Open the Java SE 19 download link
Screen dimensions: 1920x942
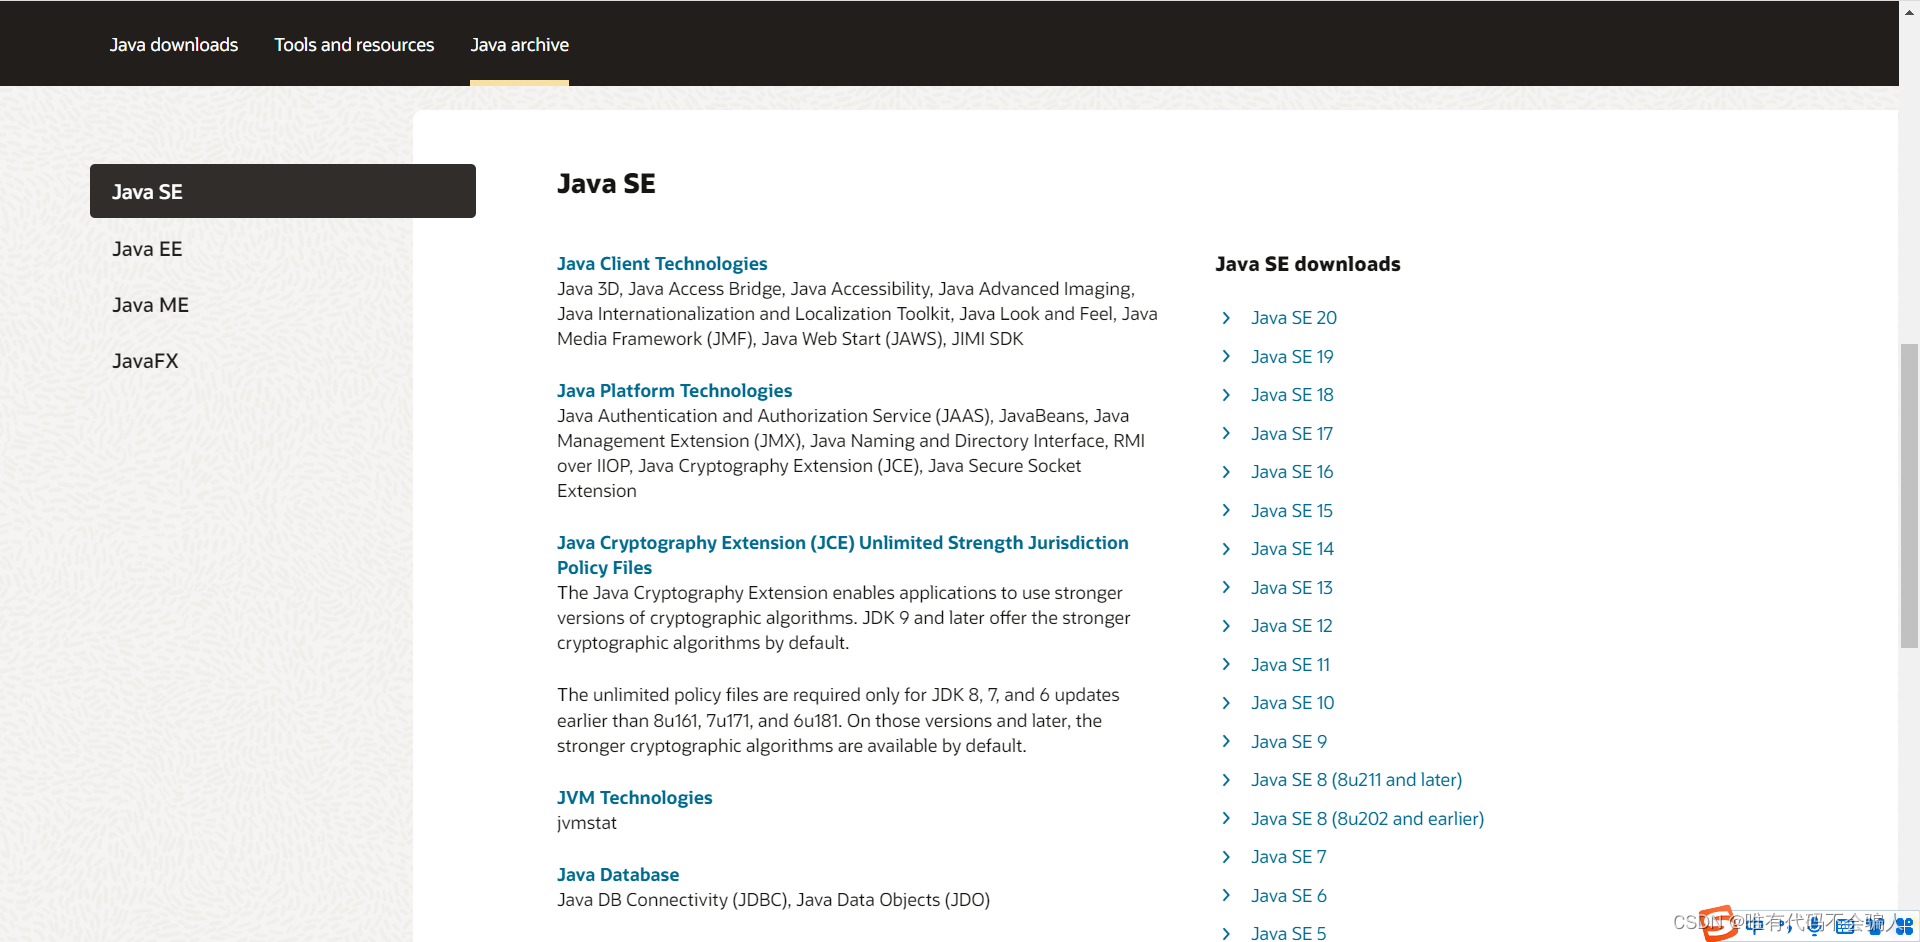click(x=1292, y=357)
